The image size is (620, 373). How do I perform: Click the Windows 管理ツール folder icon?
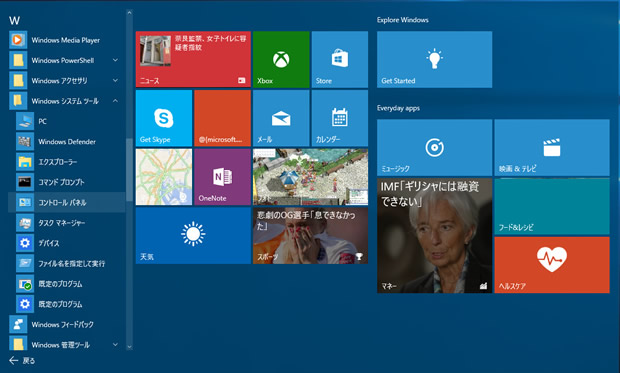pyautogui.click(x=18, y=344)
